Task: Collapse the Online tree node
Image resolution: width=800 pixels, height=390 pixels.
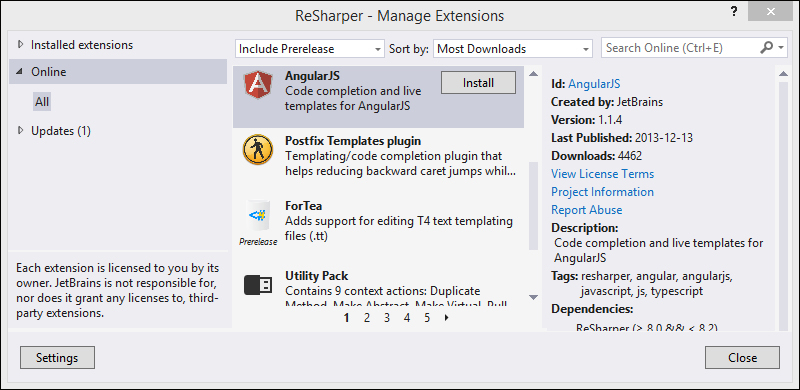Action: 19,71
